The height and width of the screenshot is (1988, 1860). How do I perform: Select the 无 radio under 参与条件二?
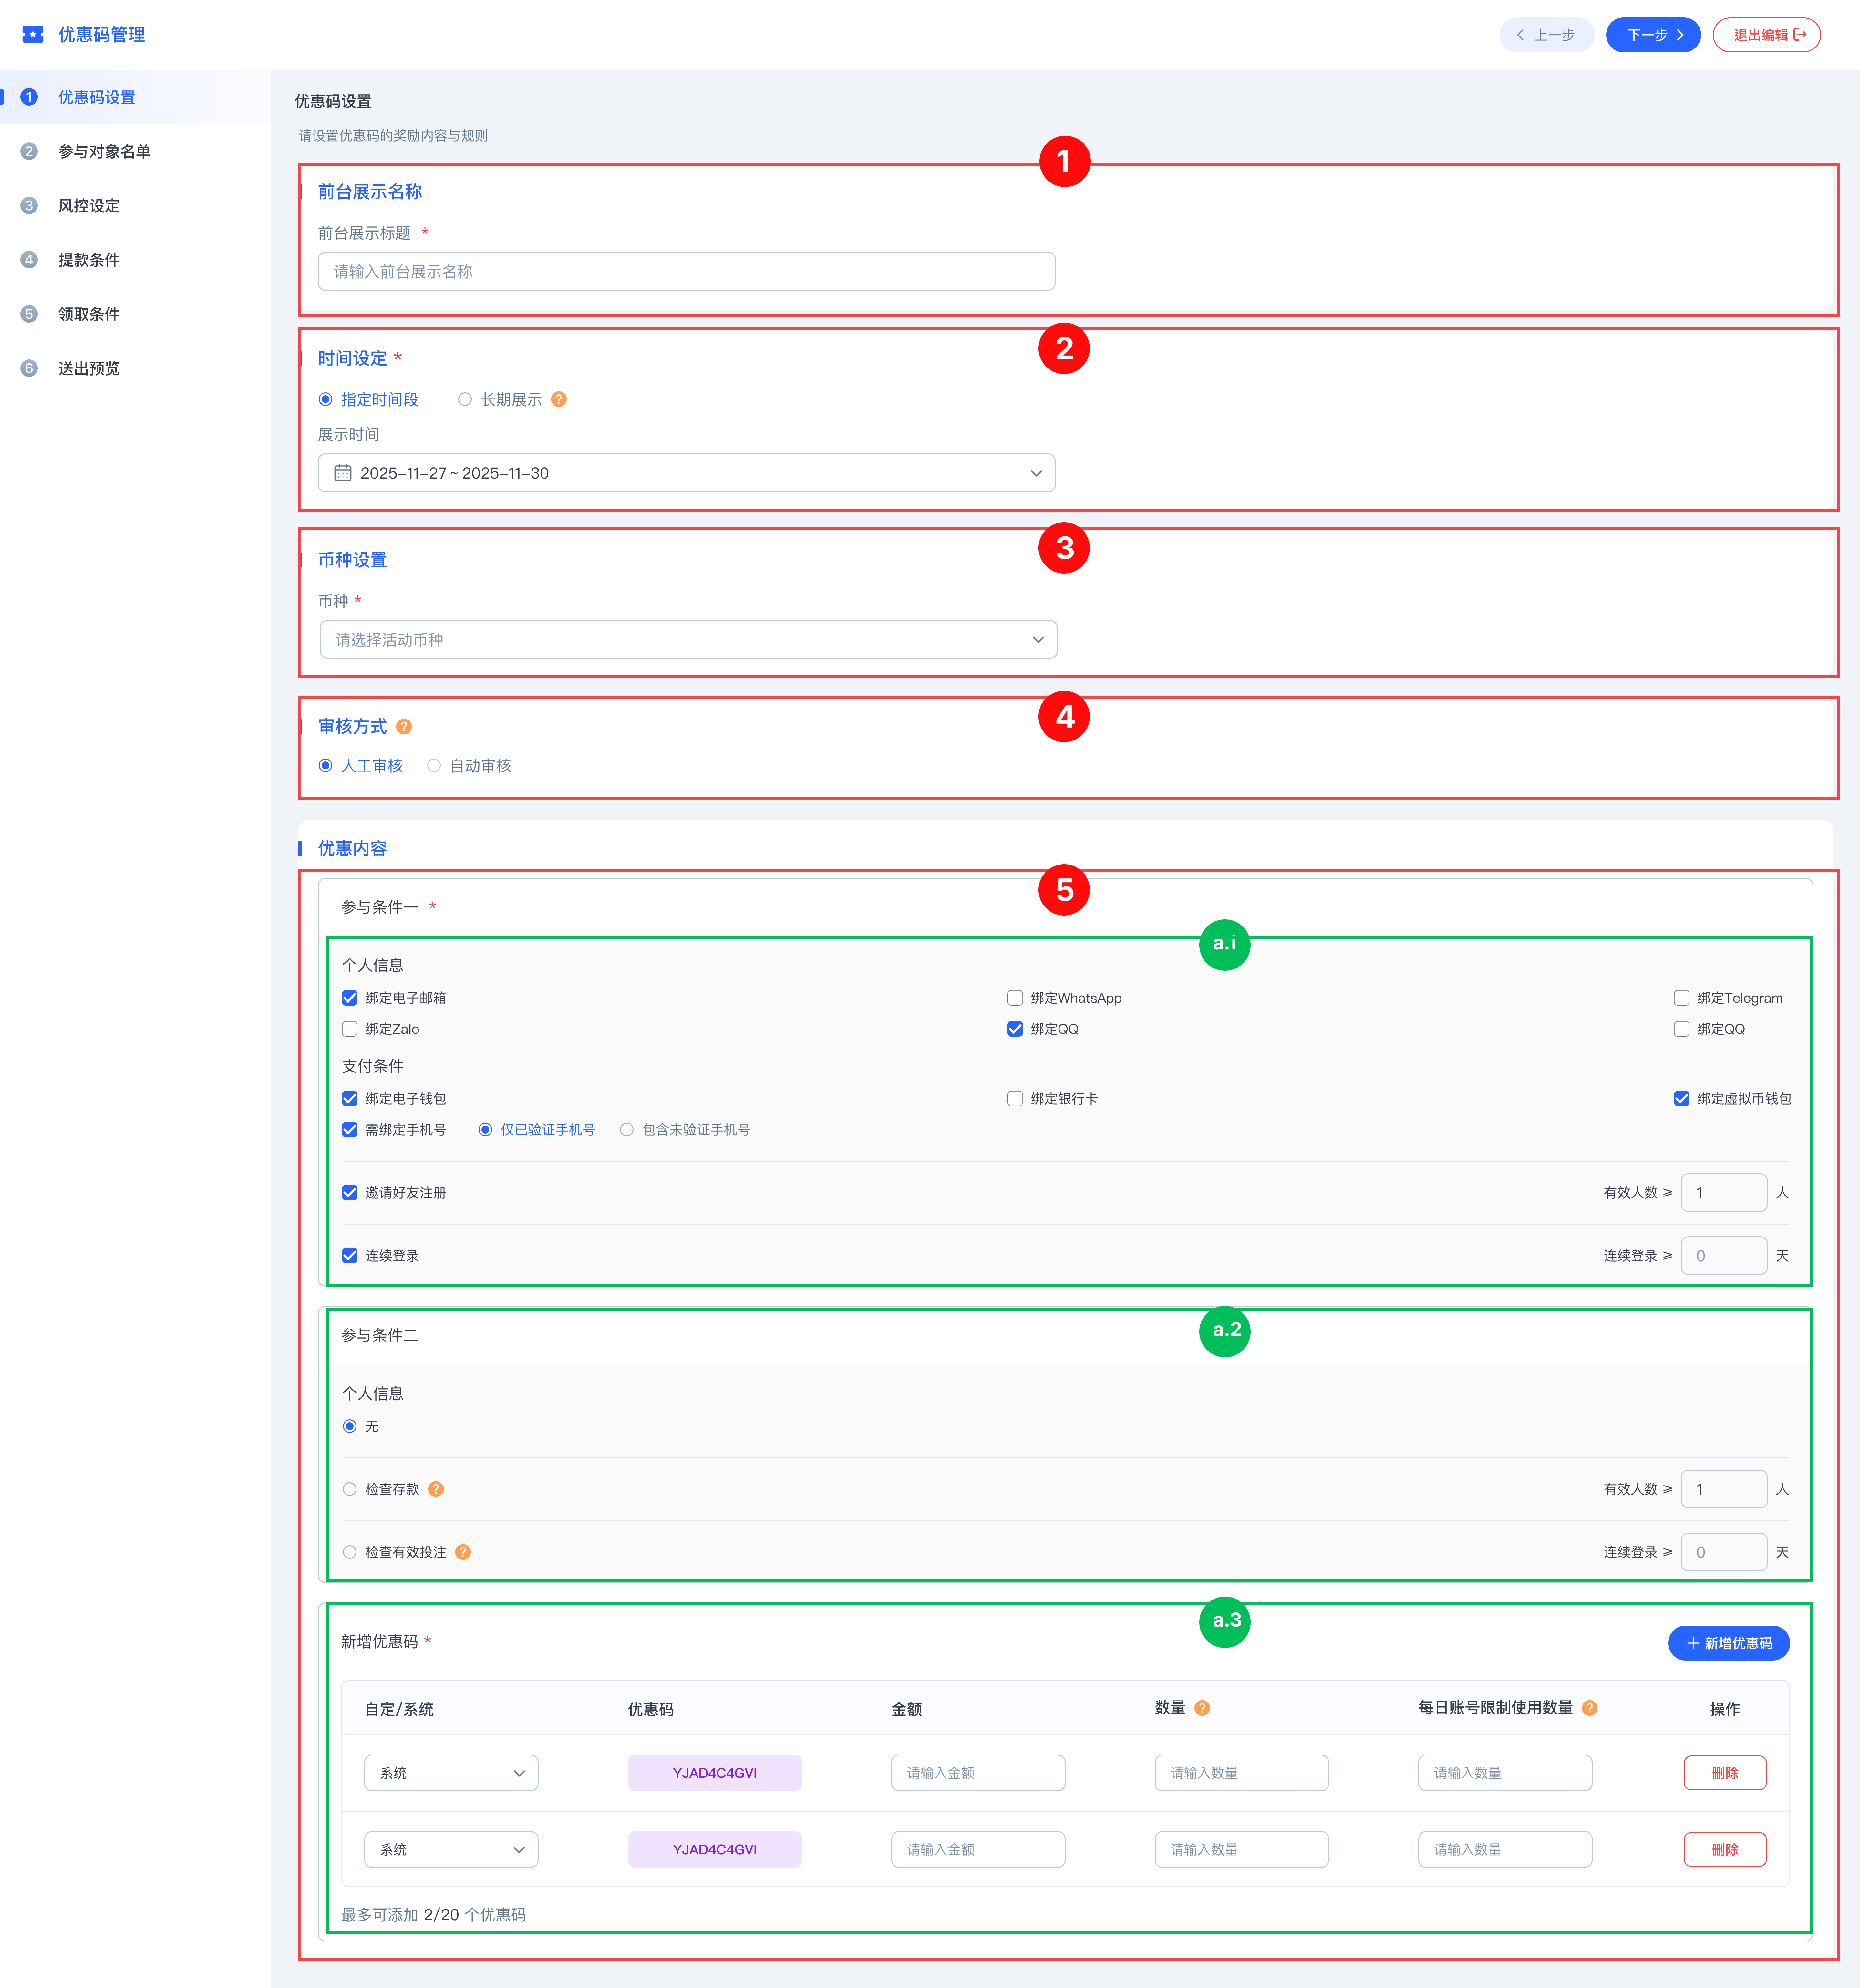[350, 1426]
